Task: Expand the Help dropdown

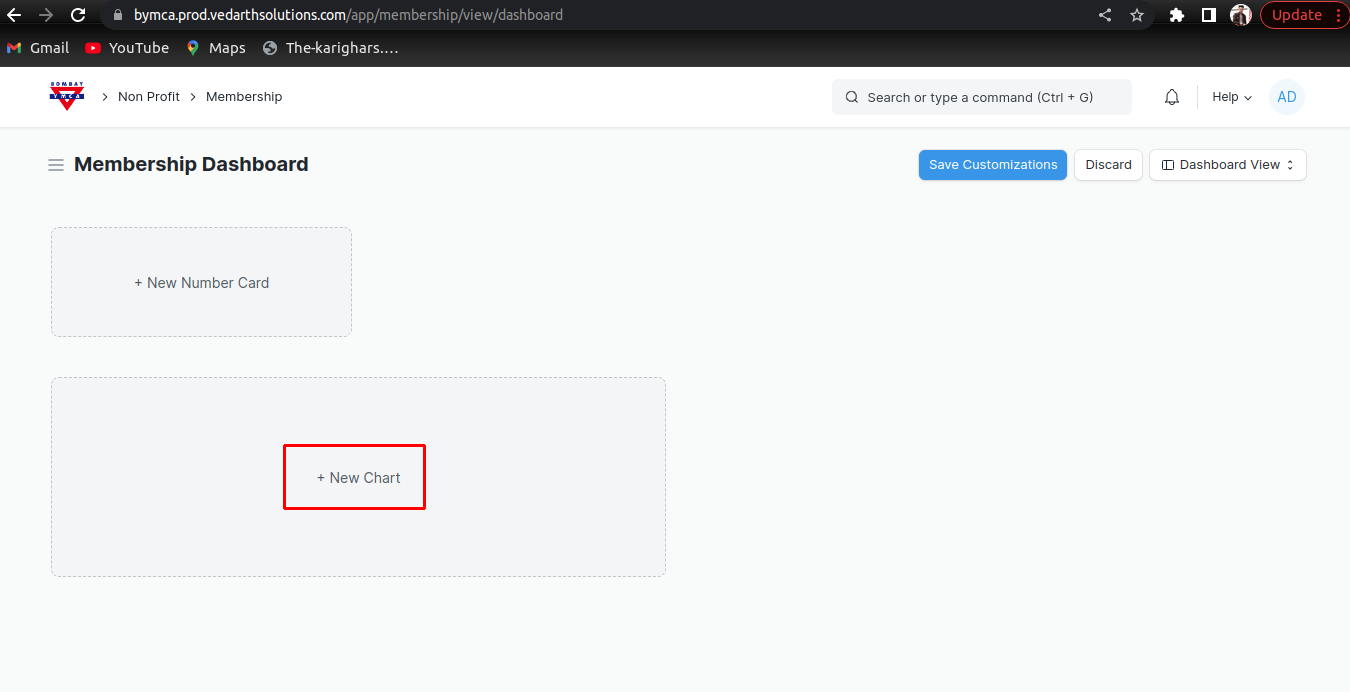Action: coord(1232,97)
